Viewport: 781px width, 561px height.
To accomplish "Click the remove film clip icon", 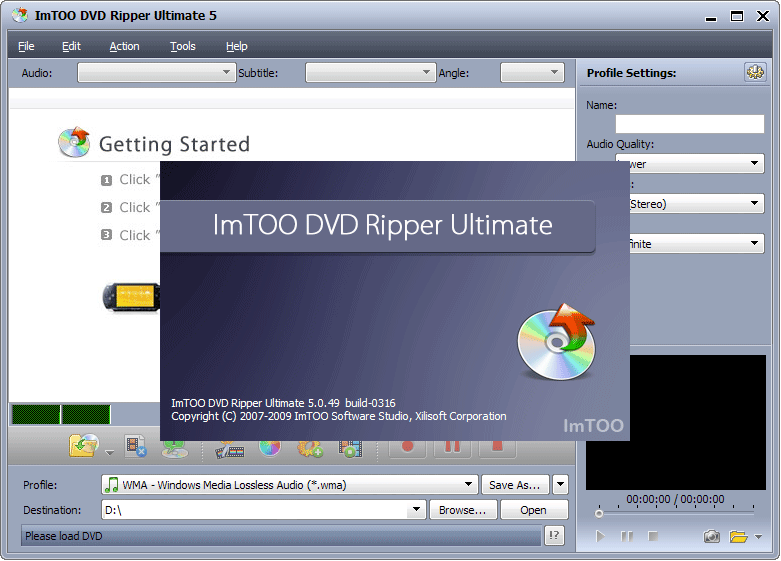I will pos(135,446).
